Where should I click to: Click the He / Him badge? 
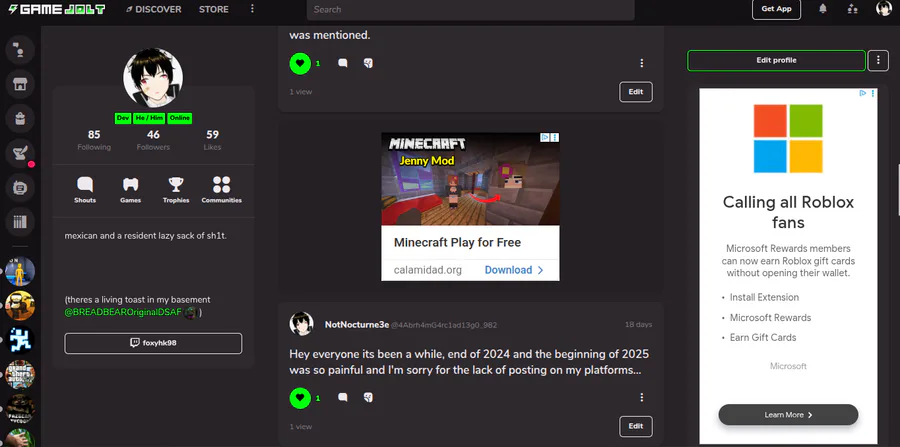[149, 118]
